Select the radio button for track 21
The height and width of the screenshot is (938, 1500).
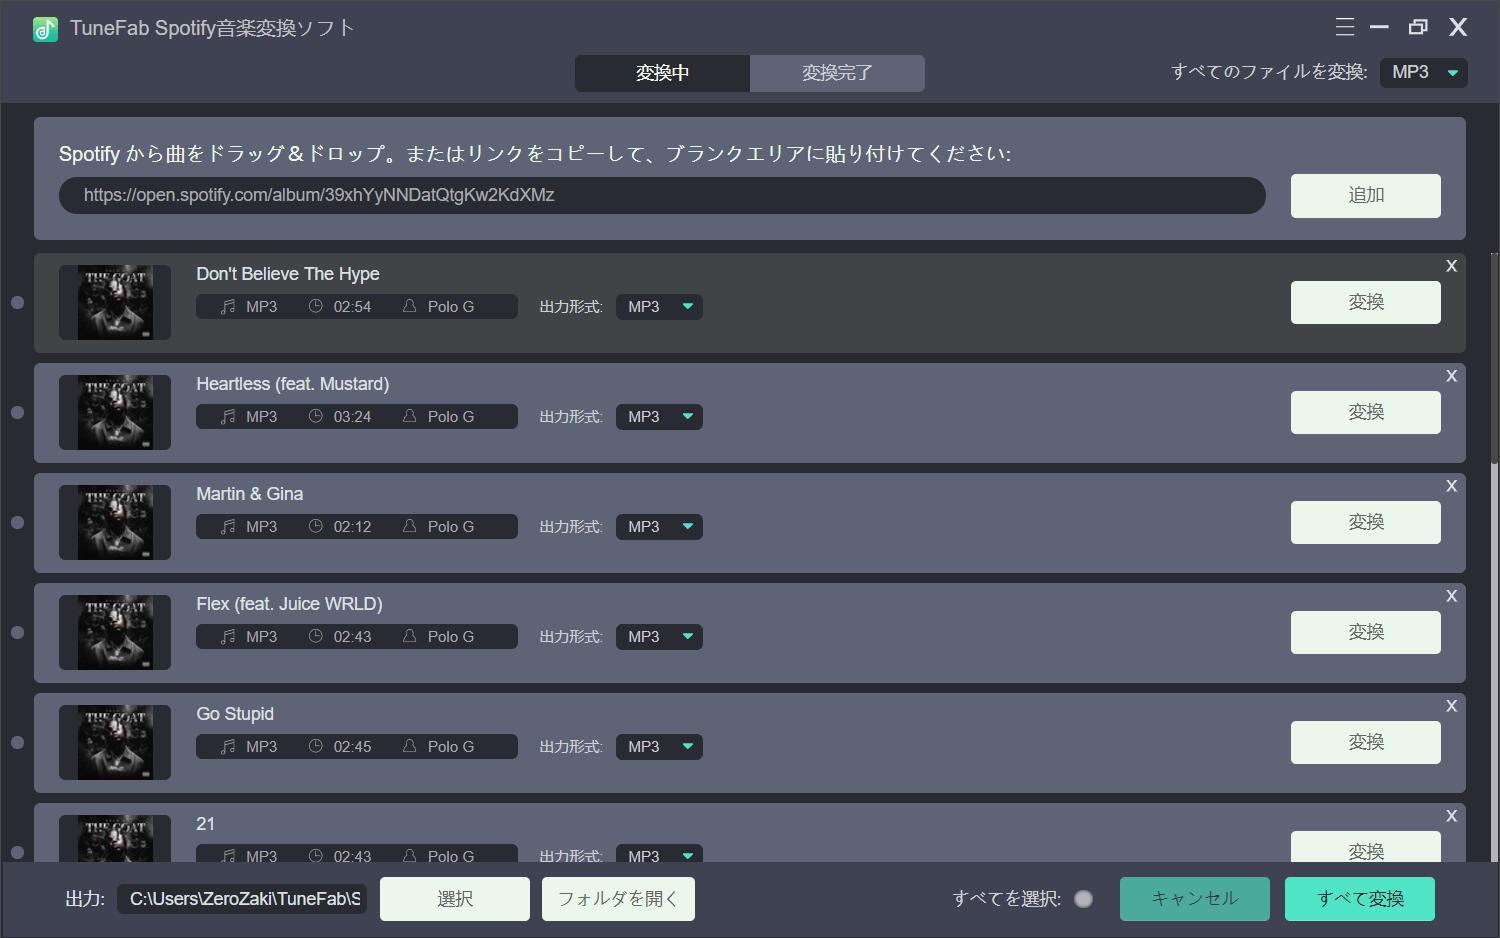(17, 852)
